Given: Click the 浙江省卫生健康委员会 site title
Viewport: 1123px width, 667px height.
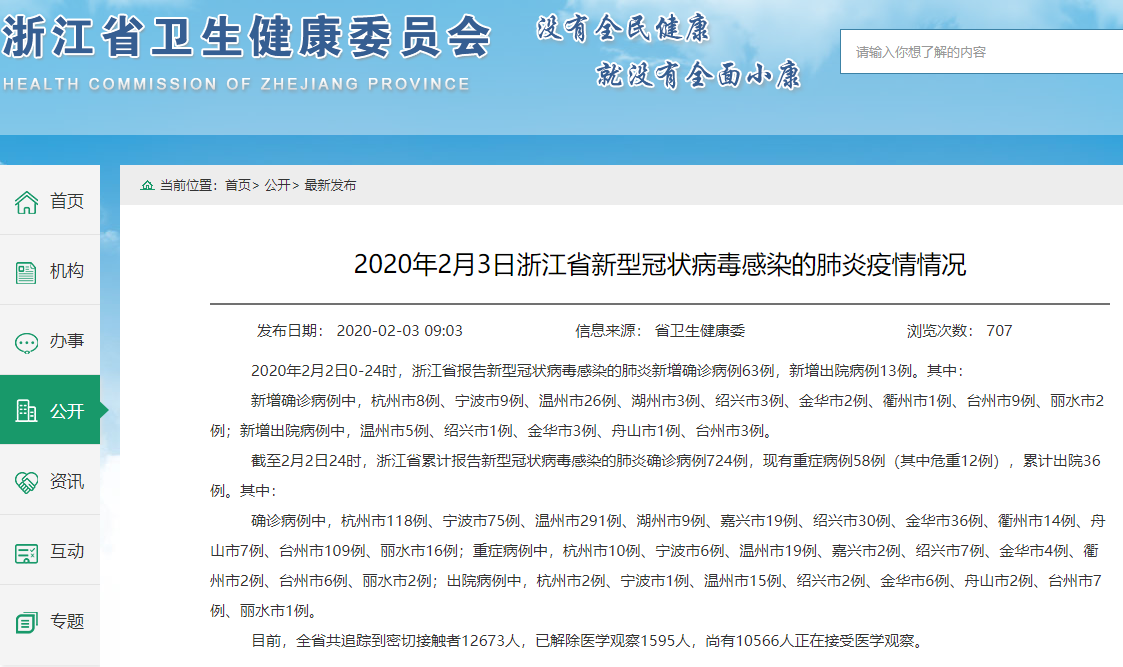Looking at the screenshot, I should pyautogui.click(x=246, y=38).
